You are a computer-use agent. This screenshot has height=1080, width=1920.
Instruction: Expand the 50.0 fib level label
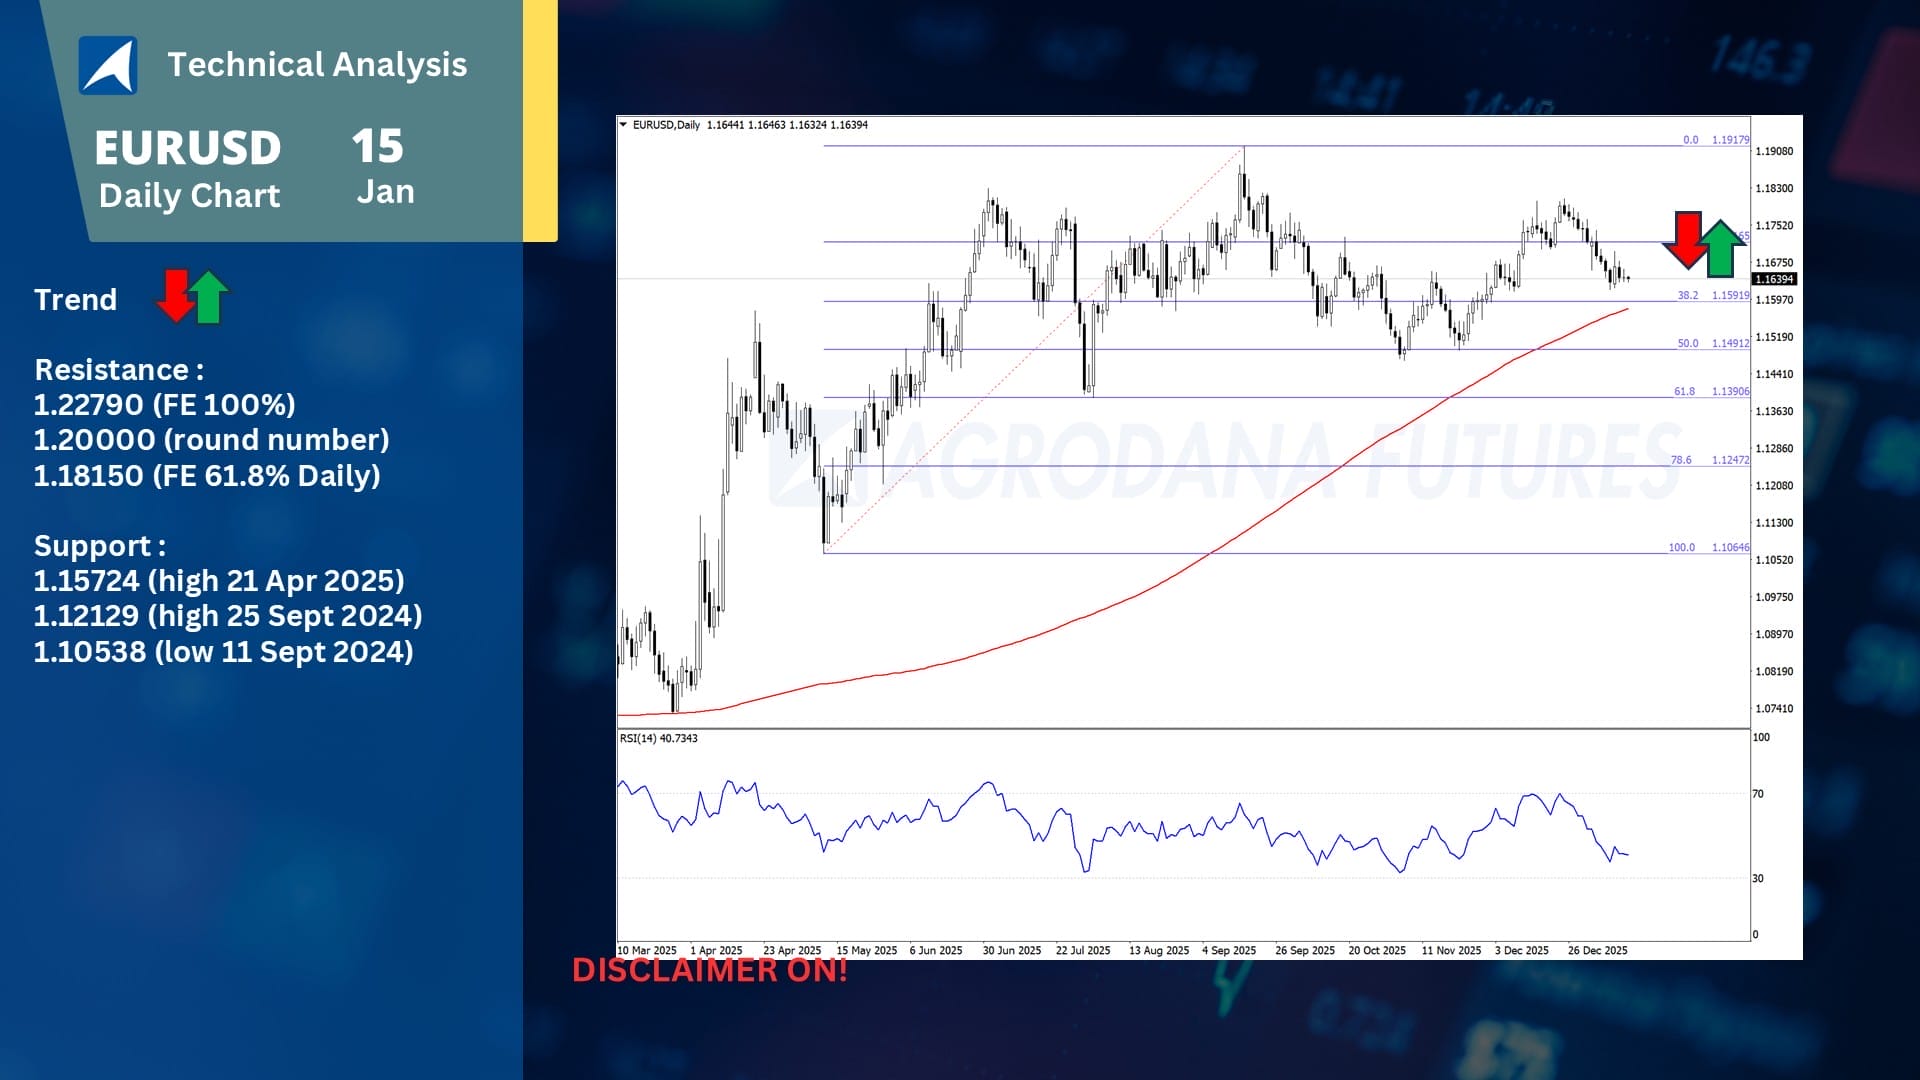[x=1689, y=343]
